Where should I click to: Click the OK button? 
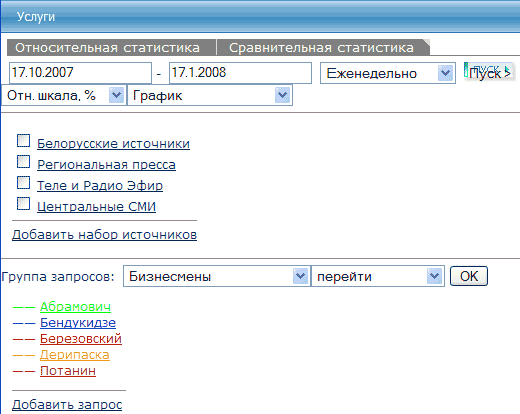(469, 276)
